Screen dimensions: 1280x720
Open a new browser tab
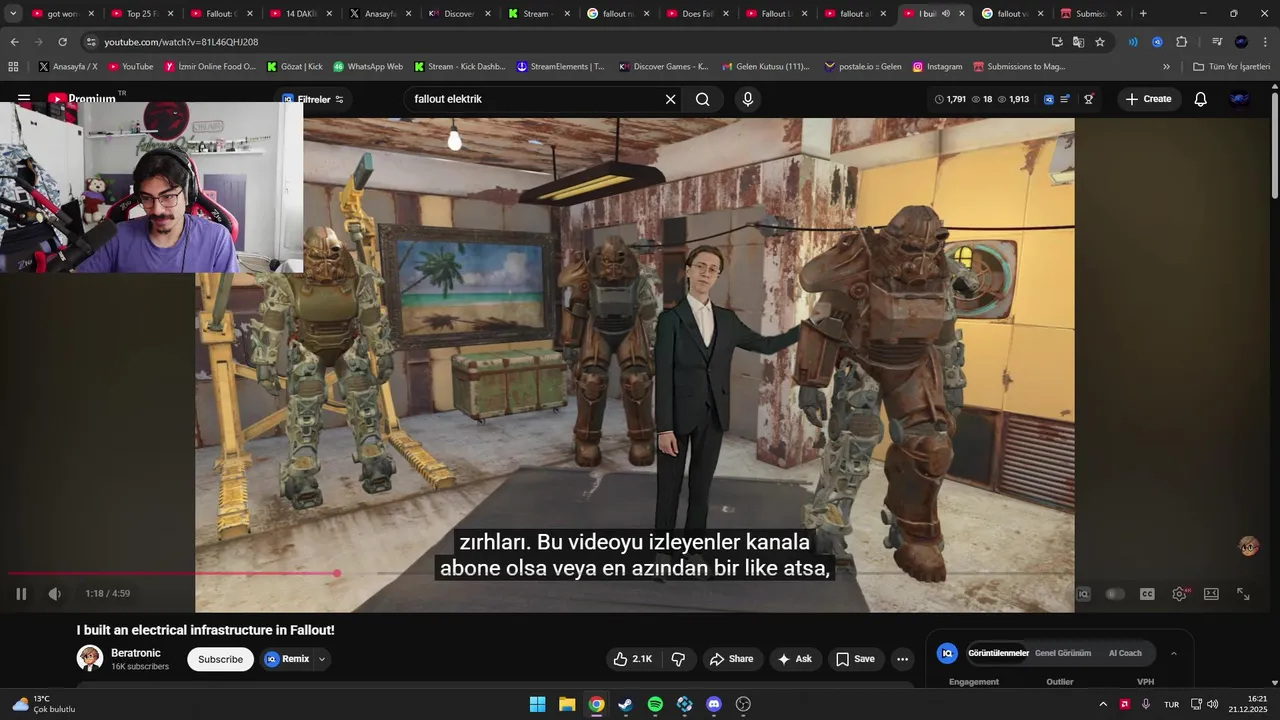pyautogui.click(x=1143, y=14)
